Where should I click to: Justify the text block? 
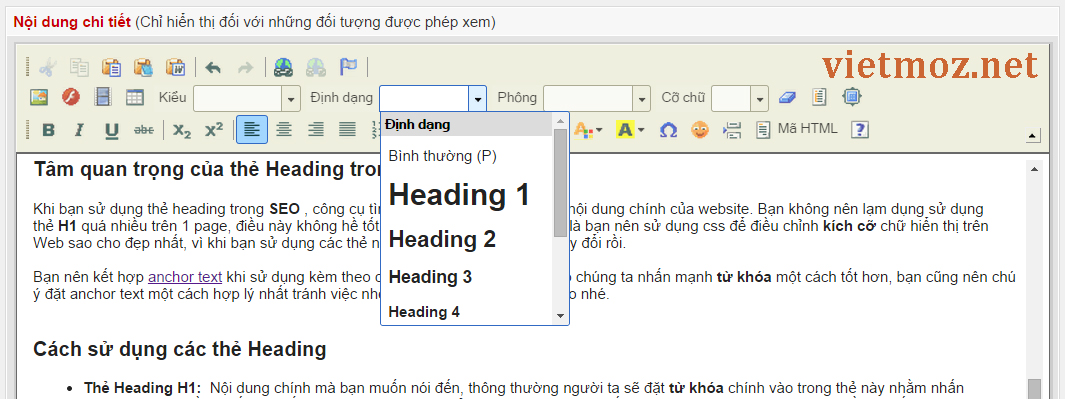(x=347, y=130)
